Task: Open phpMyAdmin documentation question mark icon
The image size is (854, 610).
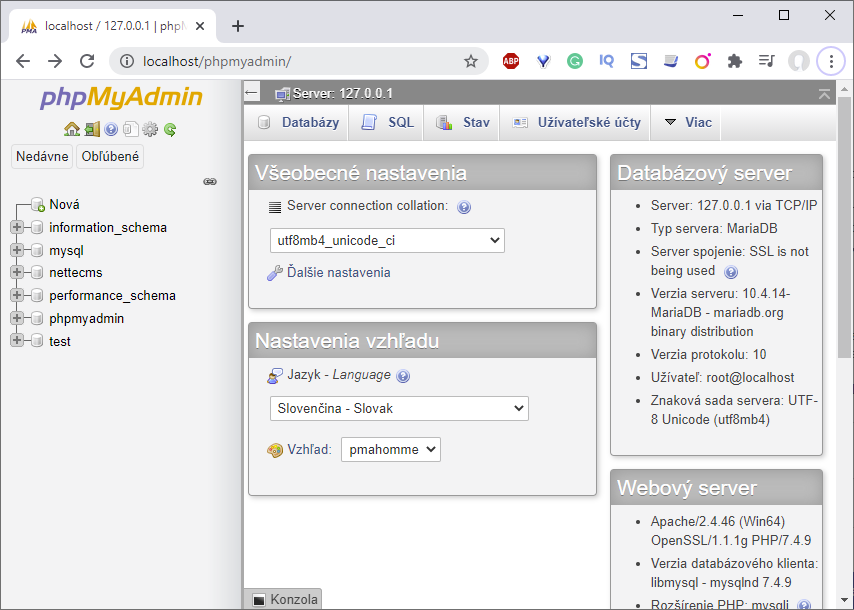Action: [x=111, y=130]
